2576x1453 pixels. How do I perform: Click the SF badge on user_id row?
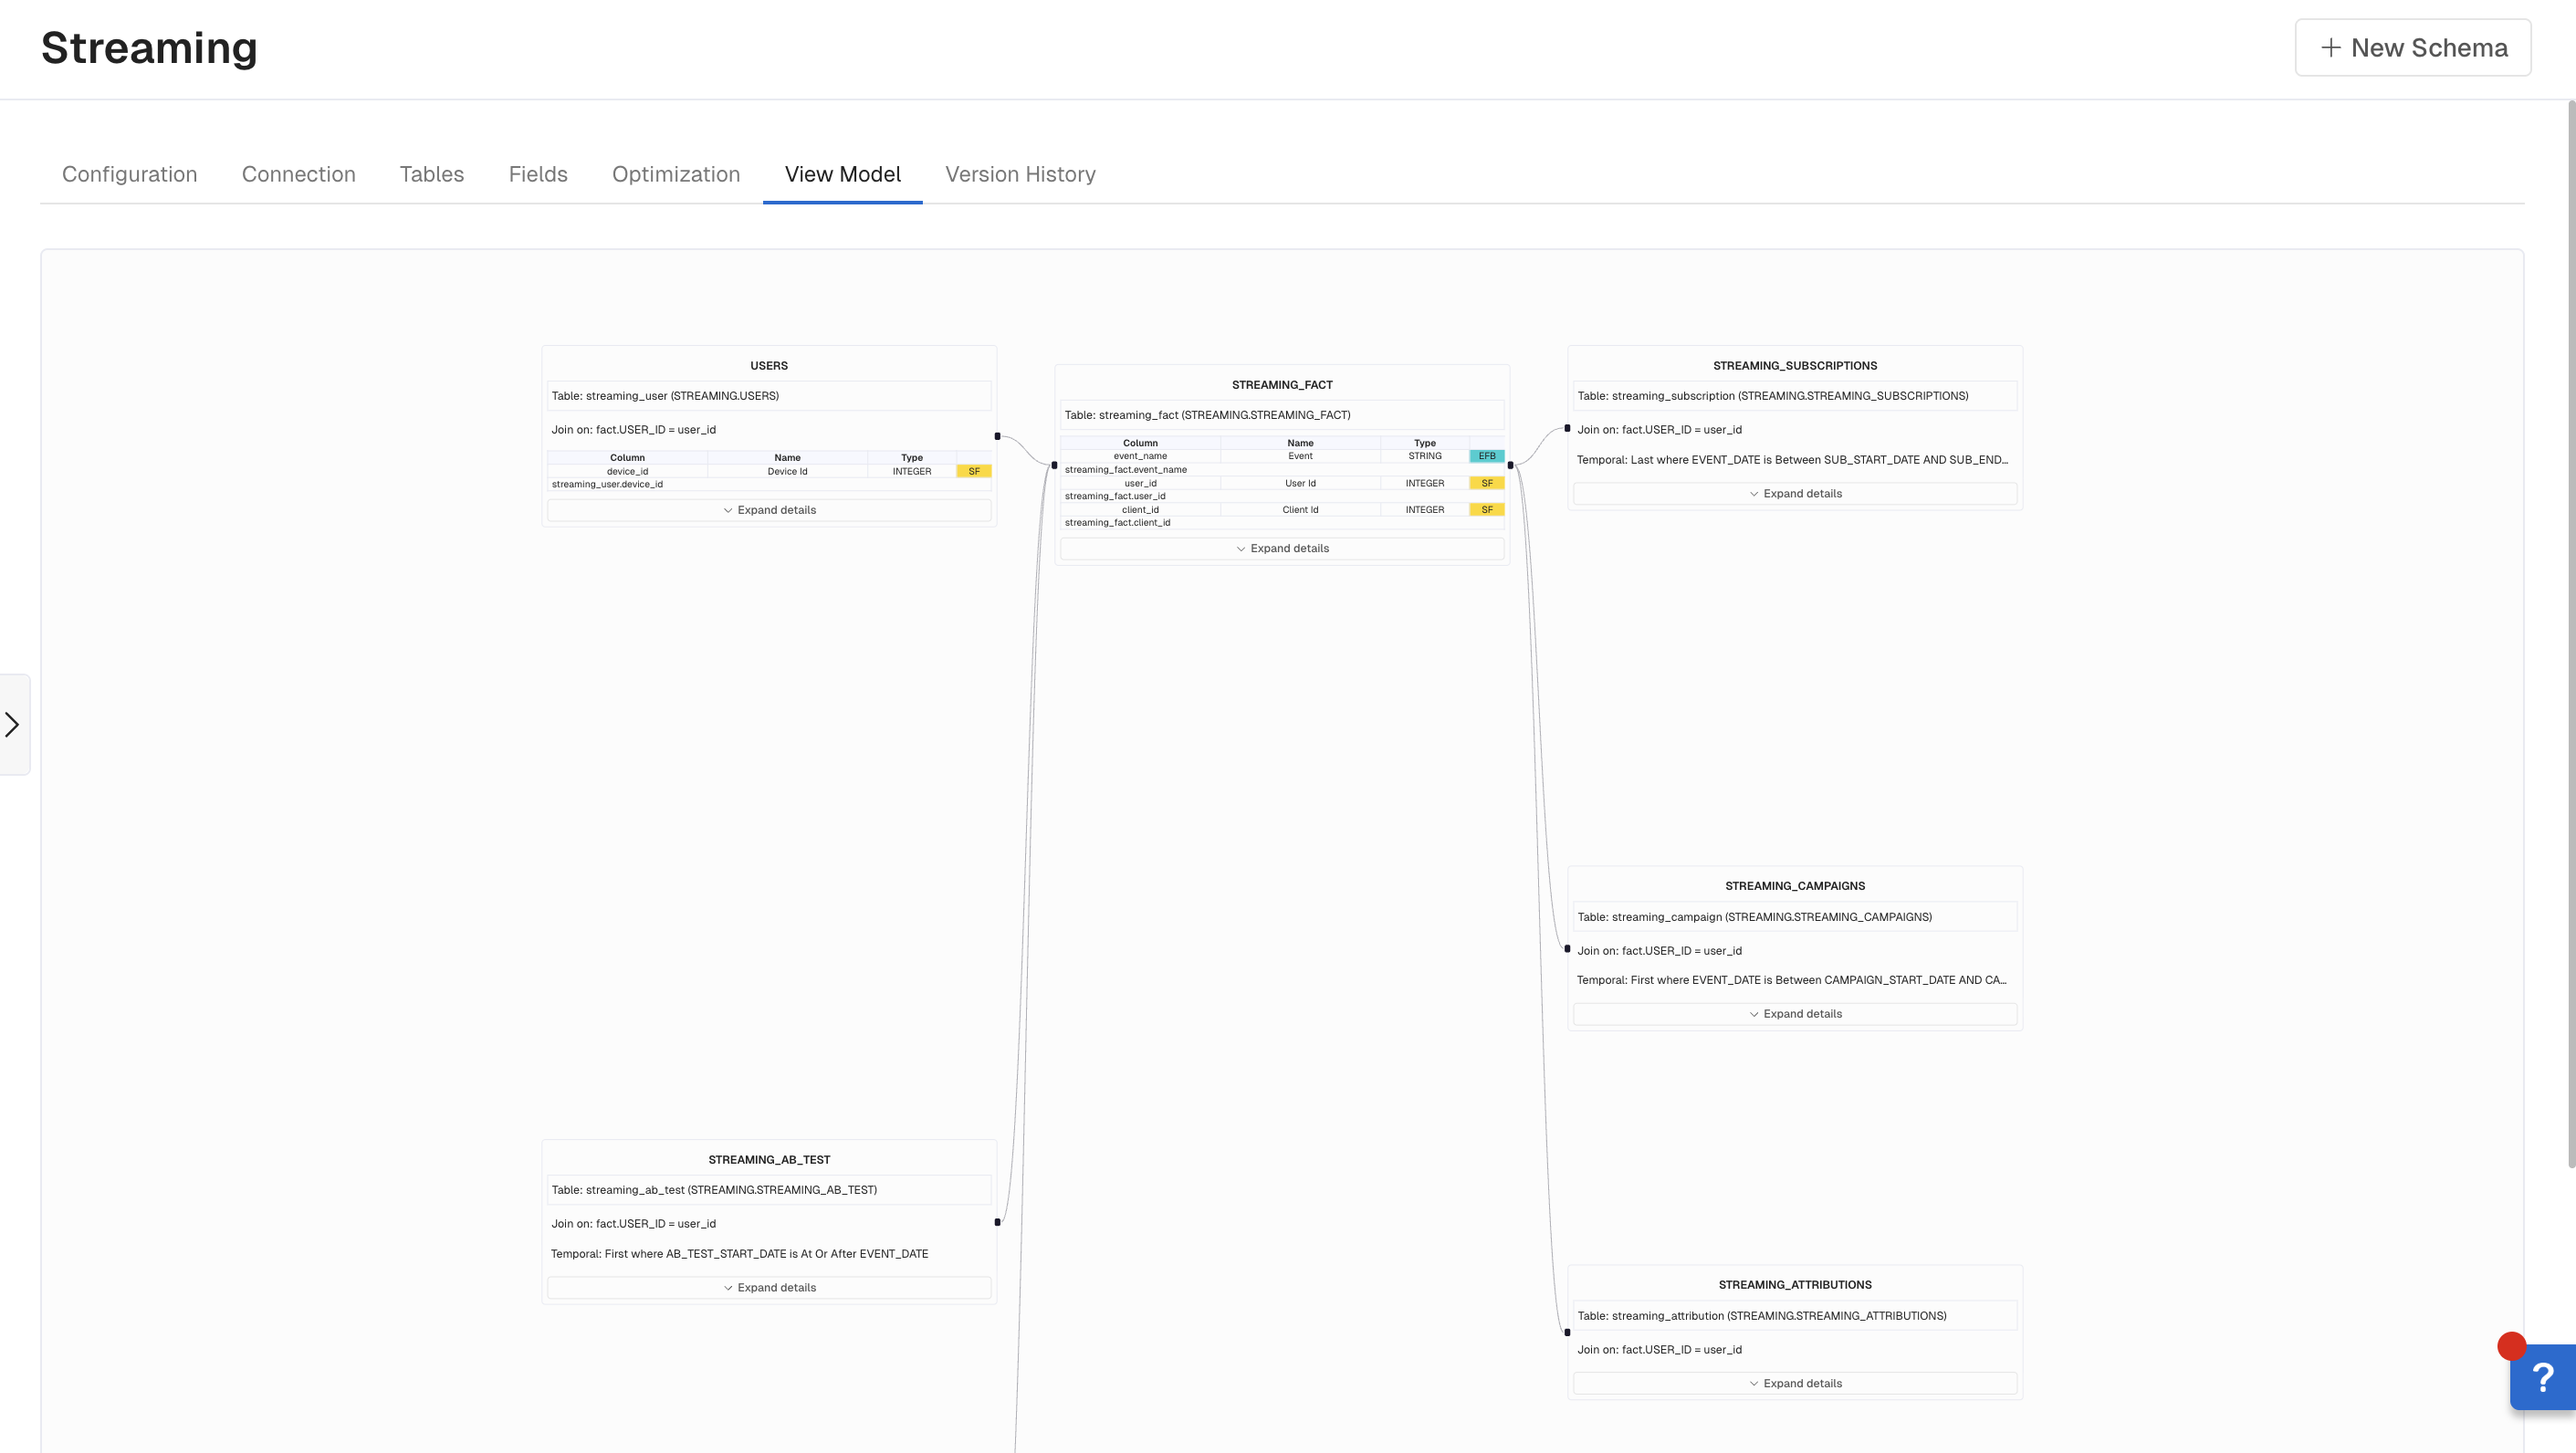1486,483
